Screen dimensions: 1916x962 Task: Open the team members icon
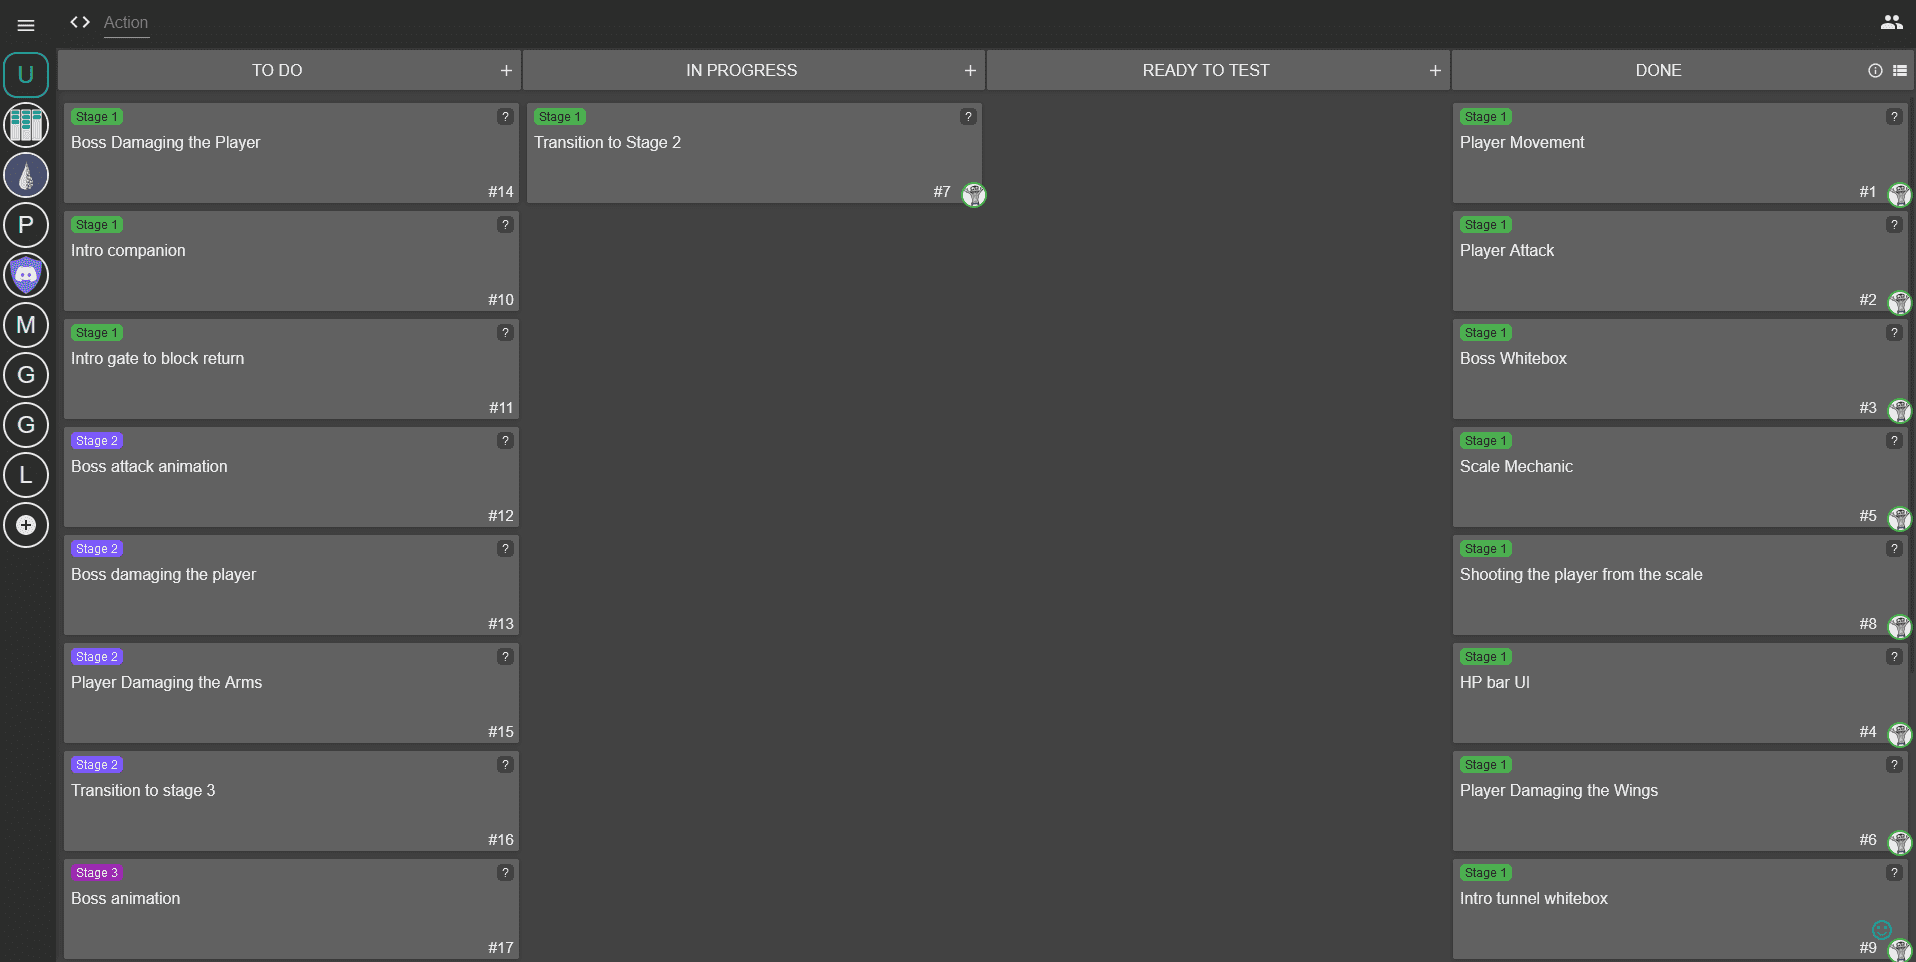coord(1891,22)
